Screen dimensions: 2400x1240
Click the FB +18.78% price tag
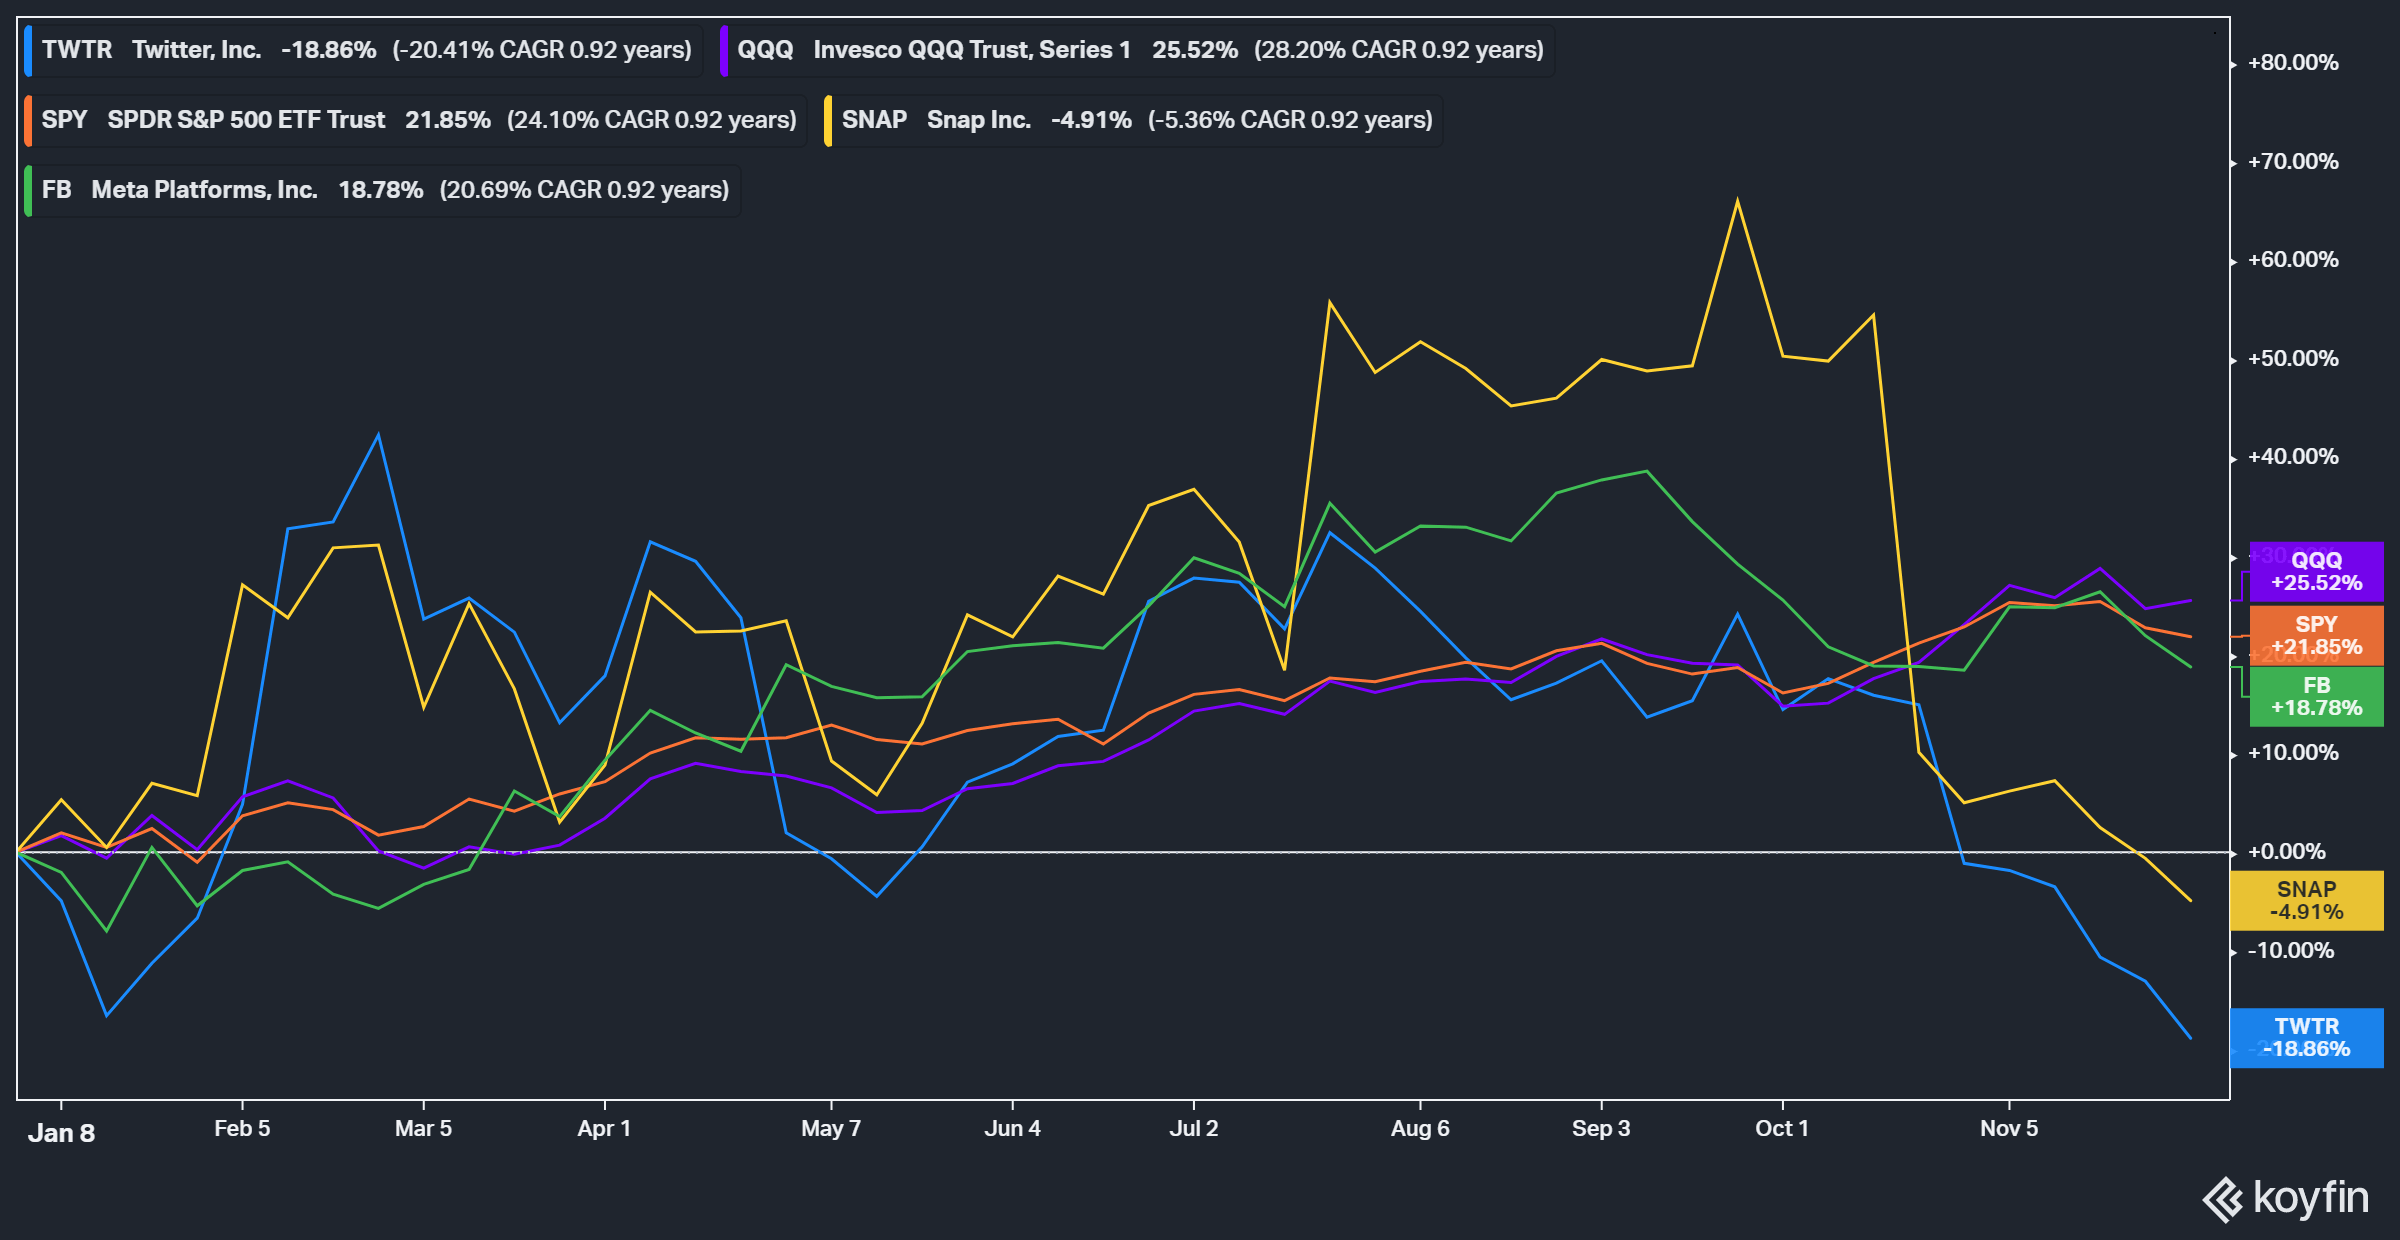pos(2316,697)
